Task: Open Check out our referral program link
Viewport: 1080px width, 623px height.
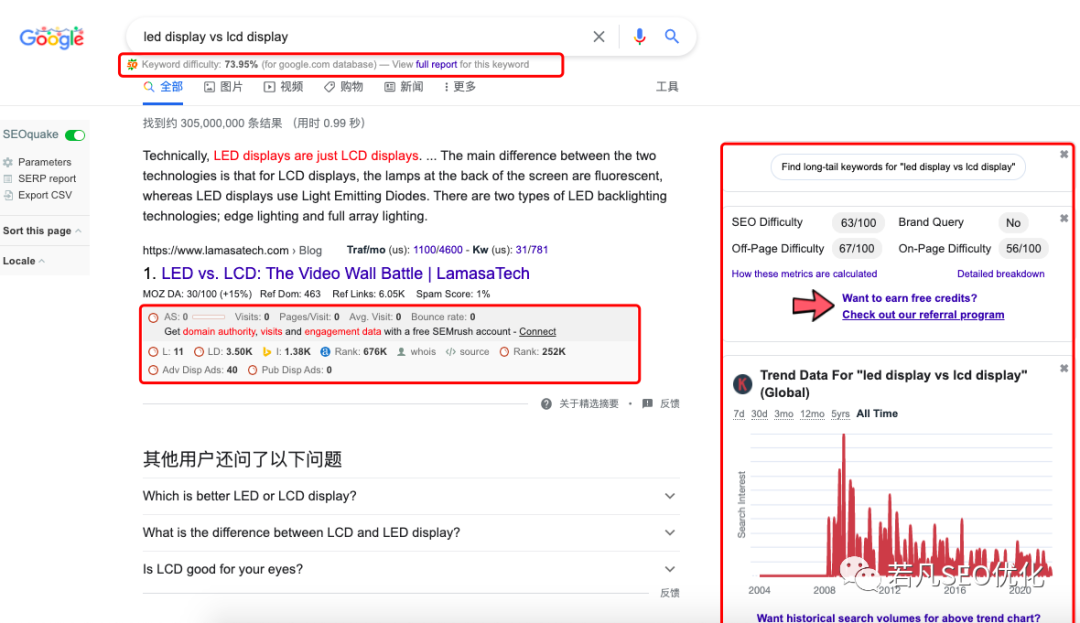Action: click(x=923, y=315)
